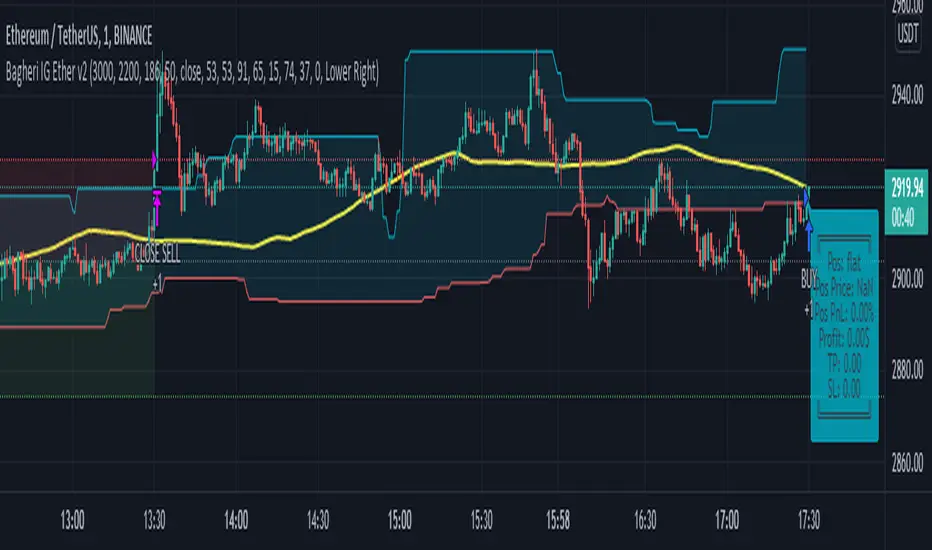Screen dimensions: 932x550
Task: Click the 14:30 time axis label
Action: pyautogui.click(x=318, y=520)
